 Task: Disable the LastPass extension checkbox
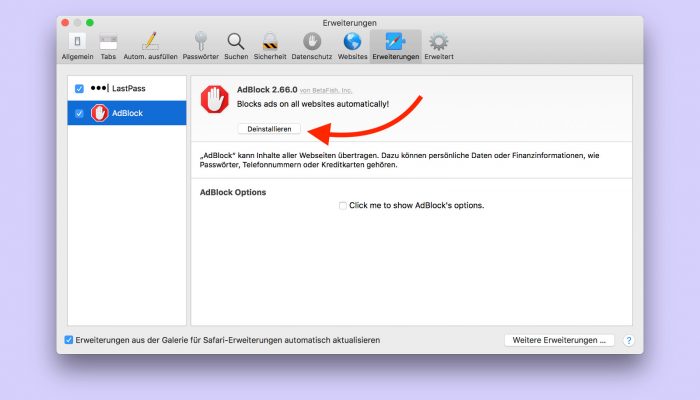pos(79,88)
